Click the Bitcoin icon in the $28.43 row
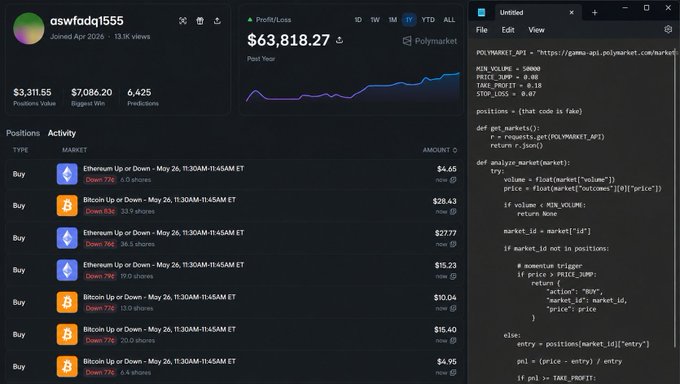 pos(67,206)
